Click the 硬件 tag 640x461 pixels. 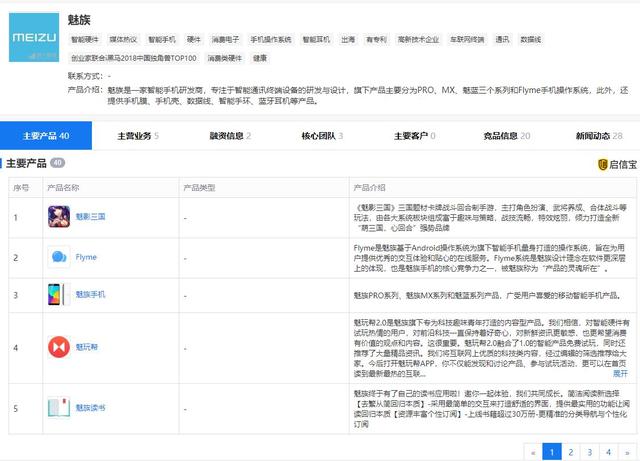pyautogui.click(x=193, y=40)
